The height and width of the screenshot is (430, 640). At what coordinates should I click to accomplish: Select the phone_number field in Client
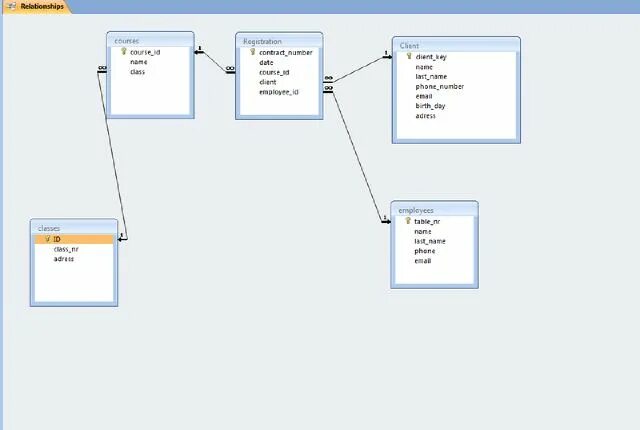[440, 86]
